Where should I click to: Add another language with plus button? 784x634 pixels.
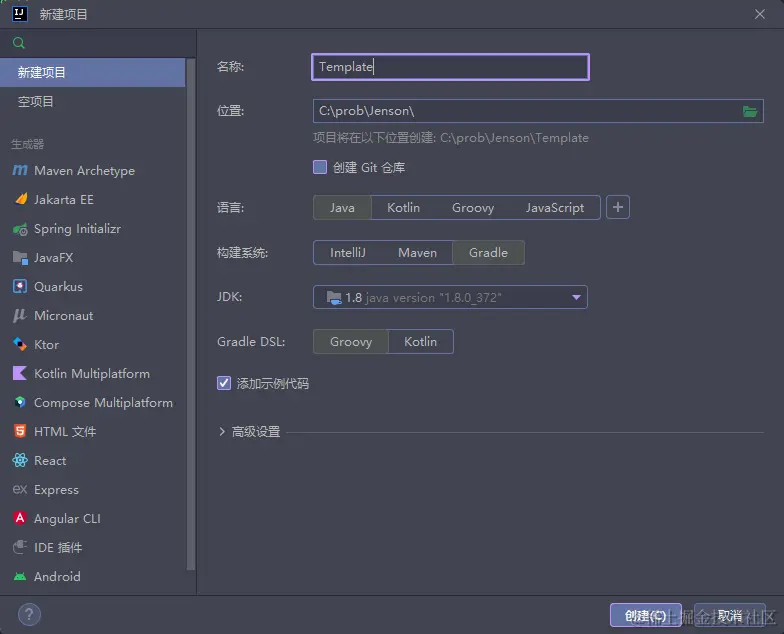tap(618, 207)
